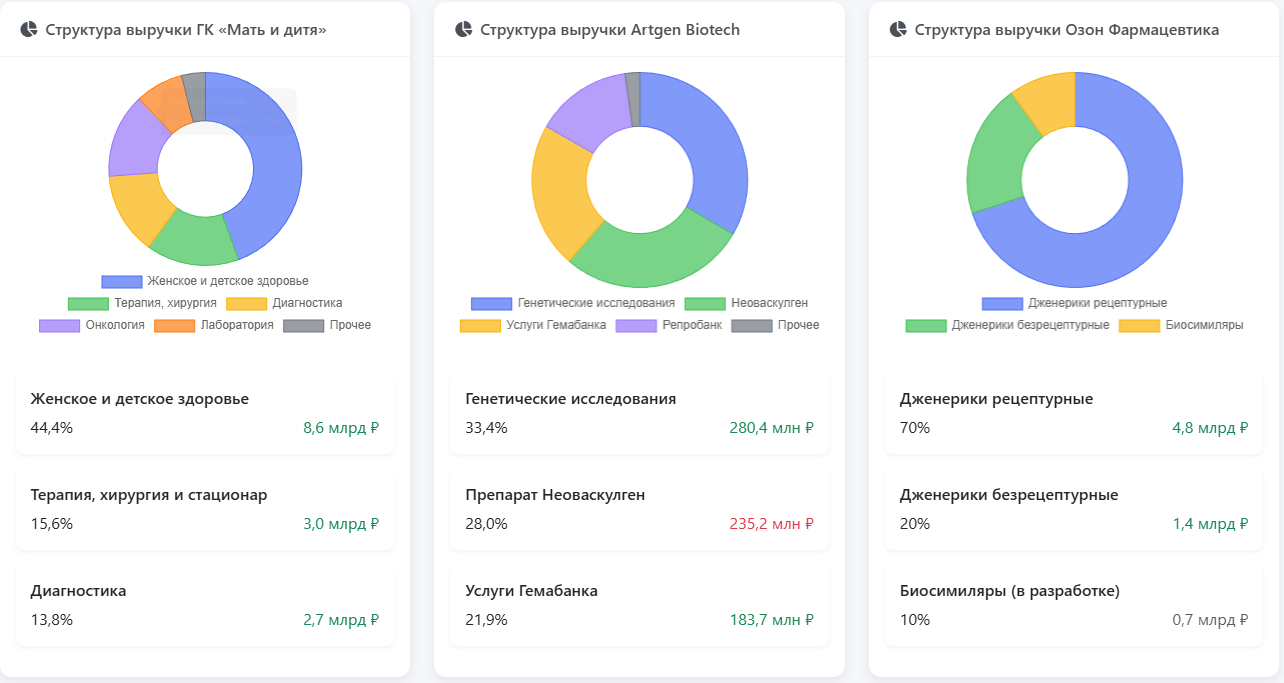Click pie chart icon beside «Мать и дитя» title
Viewport: 1284px width, 683px height.
[x=28, y=30]
